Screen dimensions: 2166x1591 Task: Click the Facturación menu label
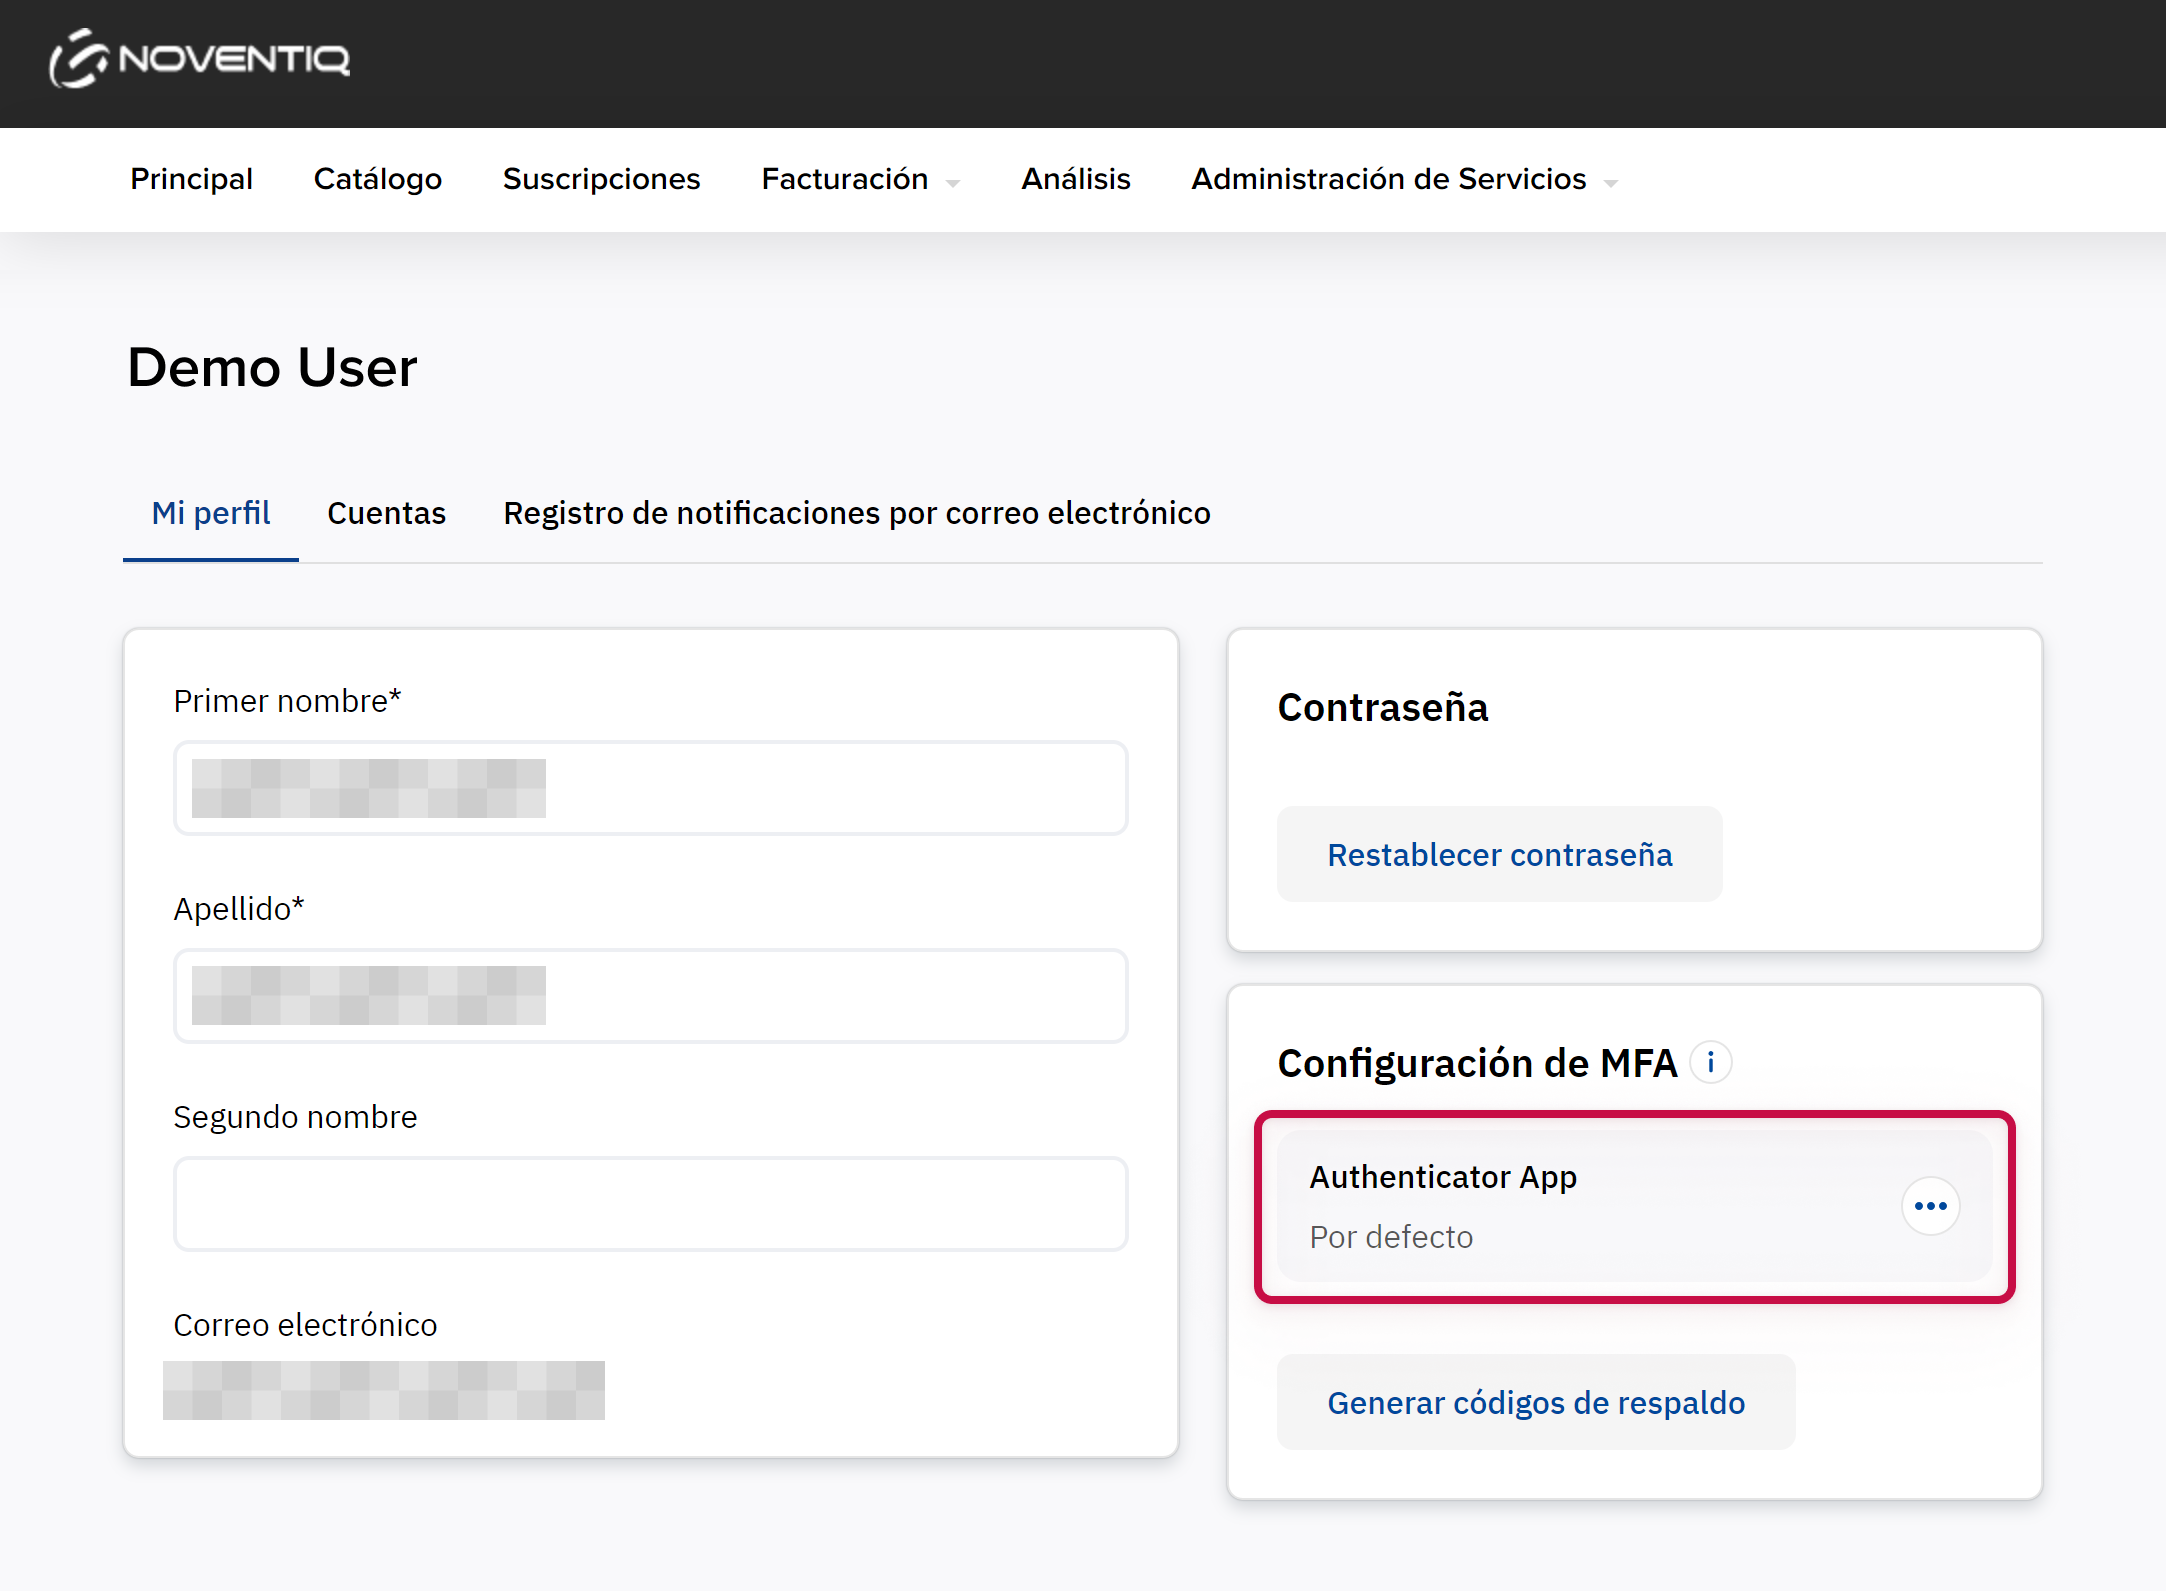(844, 179)
